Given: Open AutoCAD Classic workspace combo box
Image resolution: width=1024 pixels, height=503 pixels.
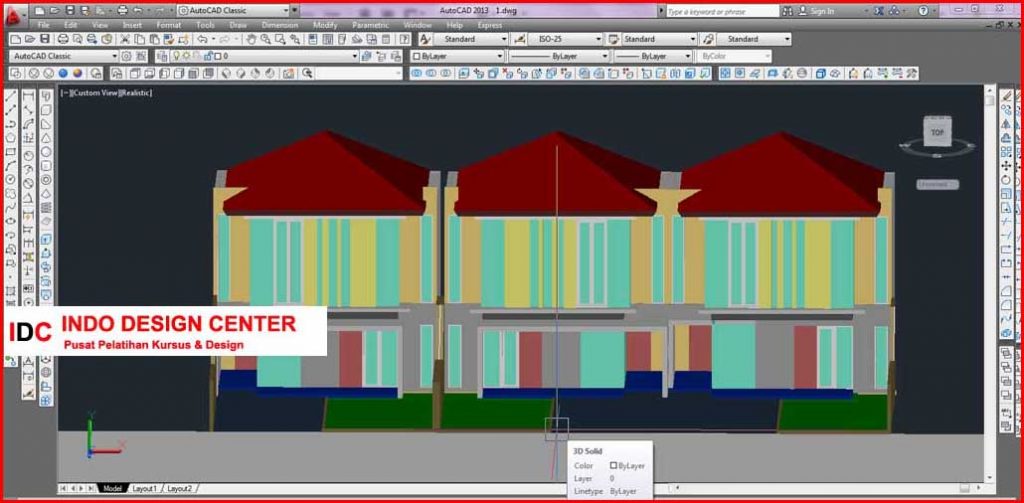Looking at the screenshot, I should pyautogui.click(x=64, y=56).
